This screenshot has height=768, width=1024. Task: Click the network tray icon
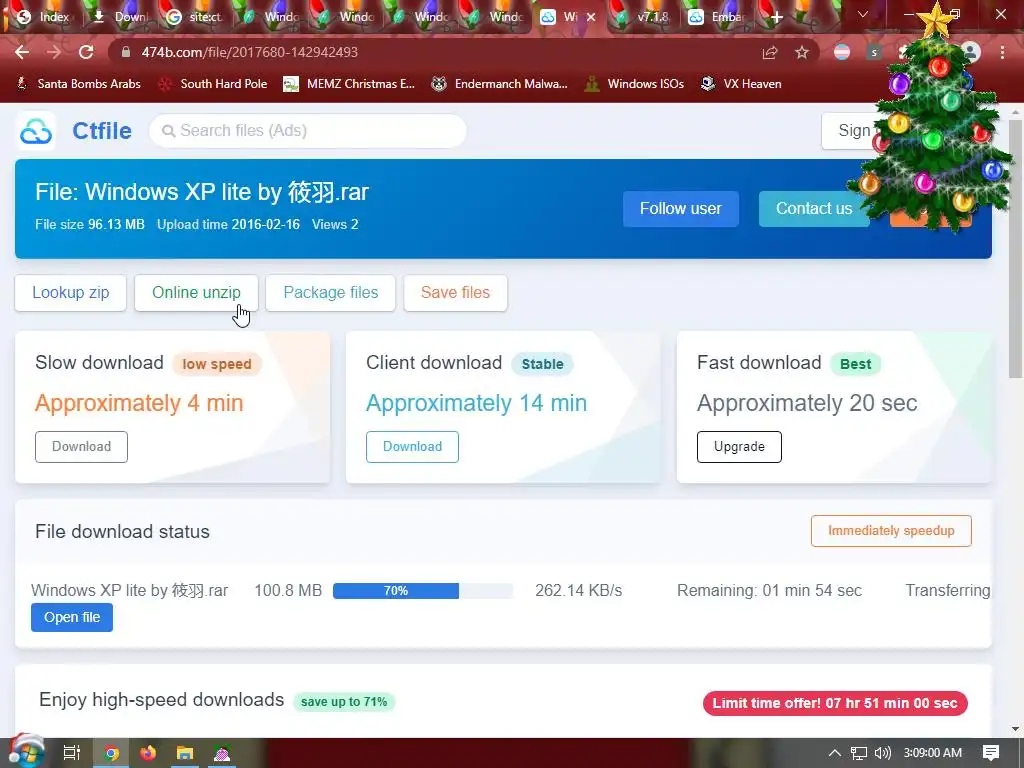click(x=859, y=753)
